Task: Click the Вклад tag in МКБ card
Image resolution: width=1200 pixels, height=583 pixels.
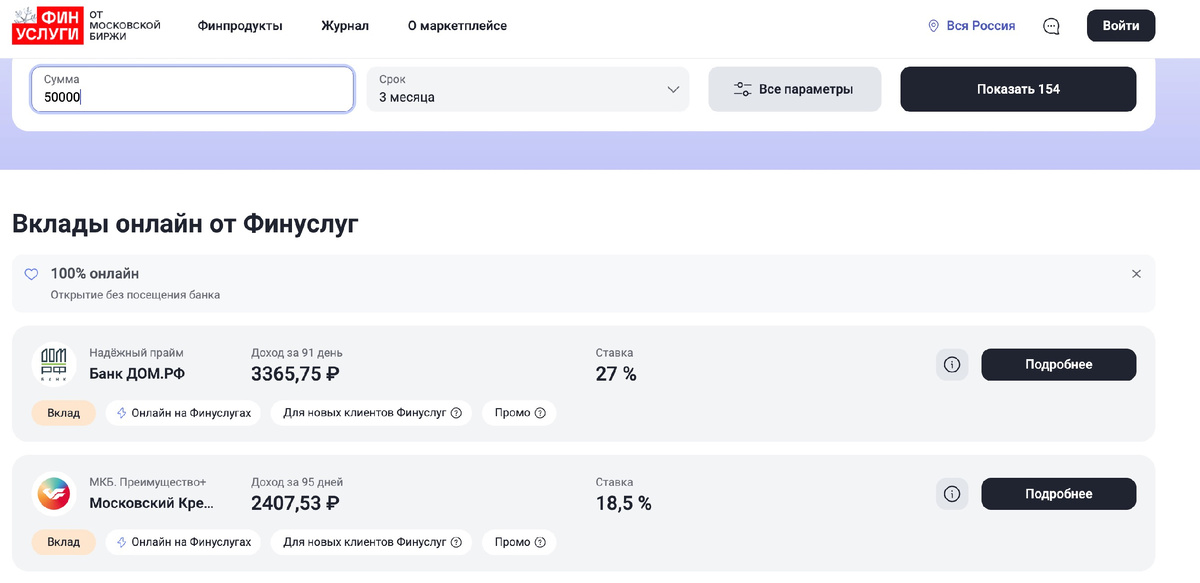Action: coord(64,542)
